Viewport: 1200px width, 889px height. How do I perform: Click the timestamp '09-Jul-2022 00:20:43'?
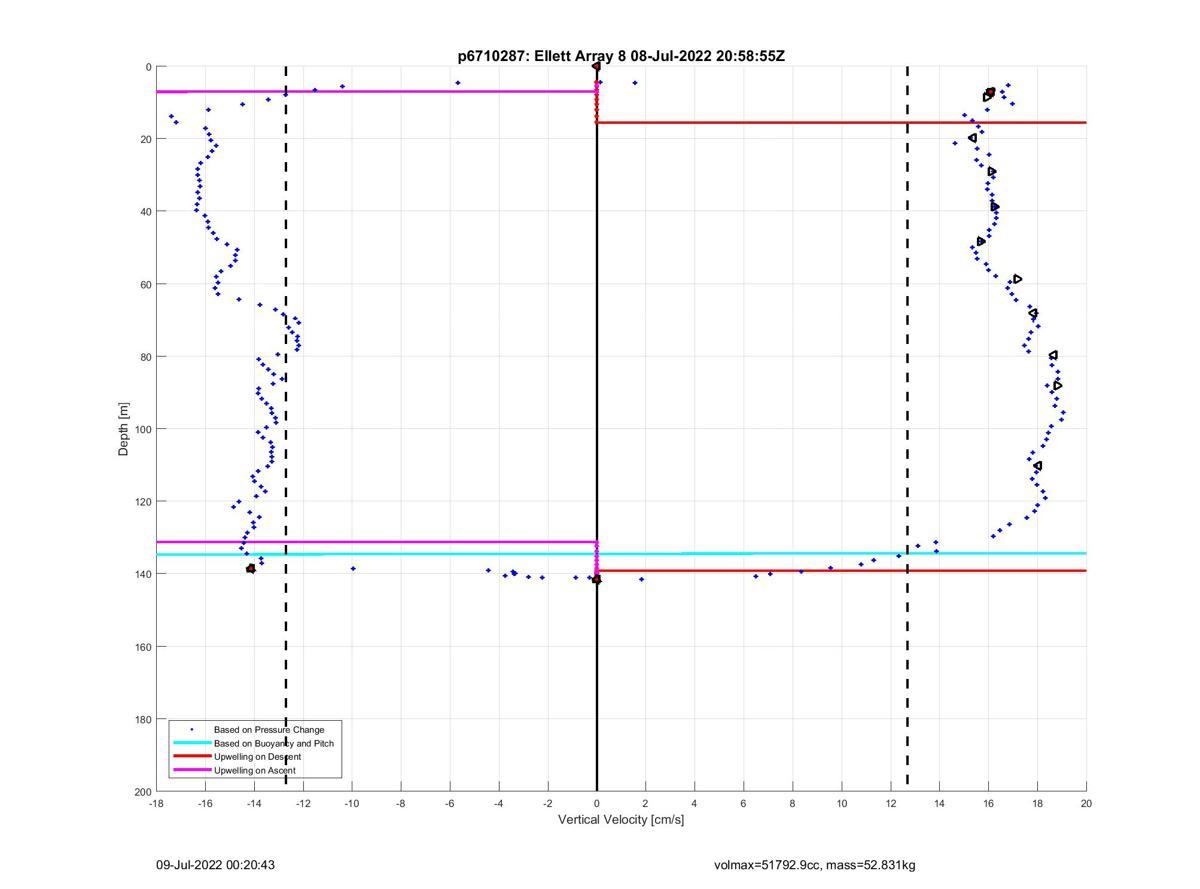click(x=215, y=865)
